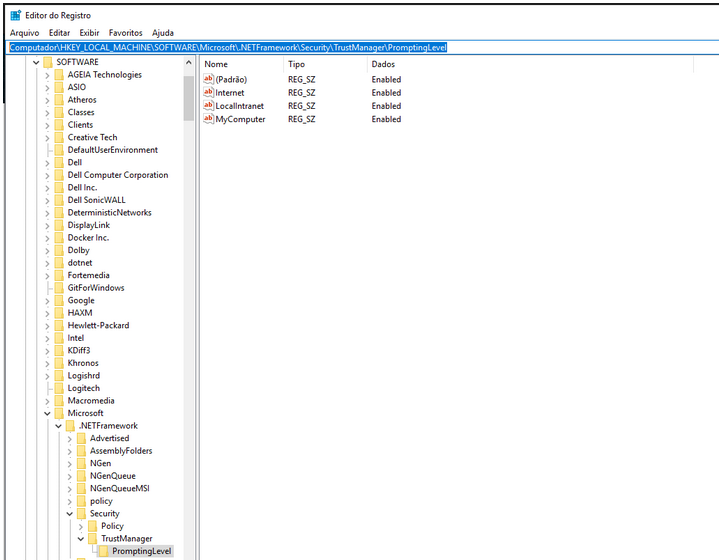This screenshot has width=722, height=560.
Task: Select the Hewlett-Packard key
Action: pos(98,325)
